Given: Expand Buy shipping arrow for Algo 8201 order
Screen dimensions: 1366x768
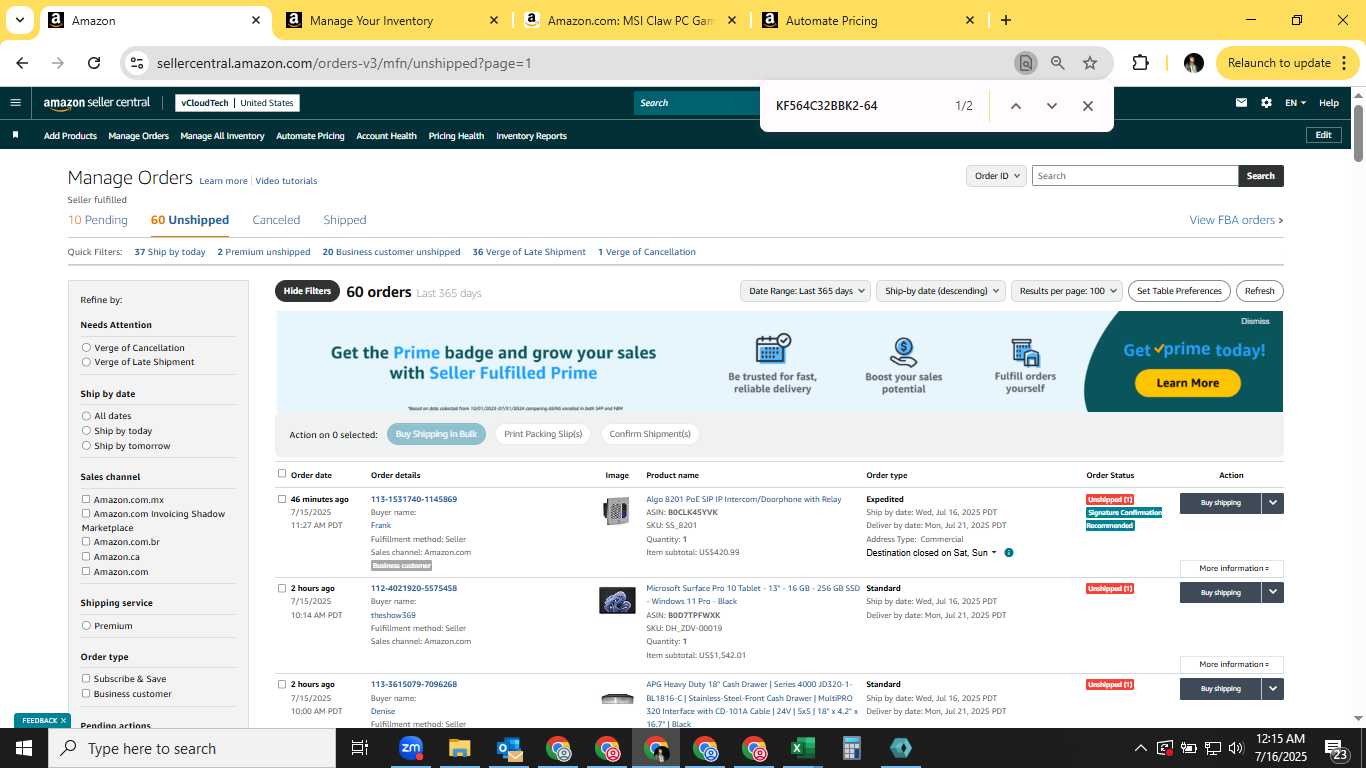Looking at the screenshot, I should coord(1272,503).
